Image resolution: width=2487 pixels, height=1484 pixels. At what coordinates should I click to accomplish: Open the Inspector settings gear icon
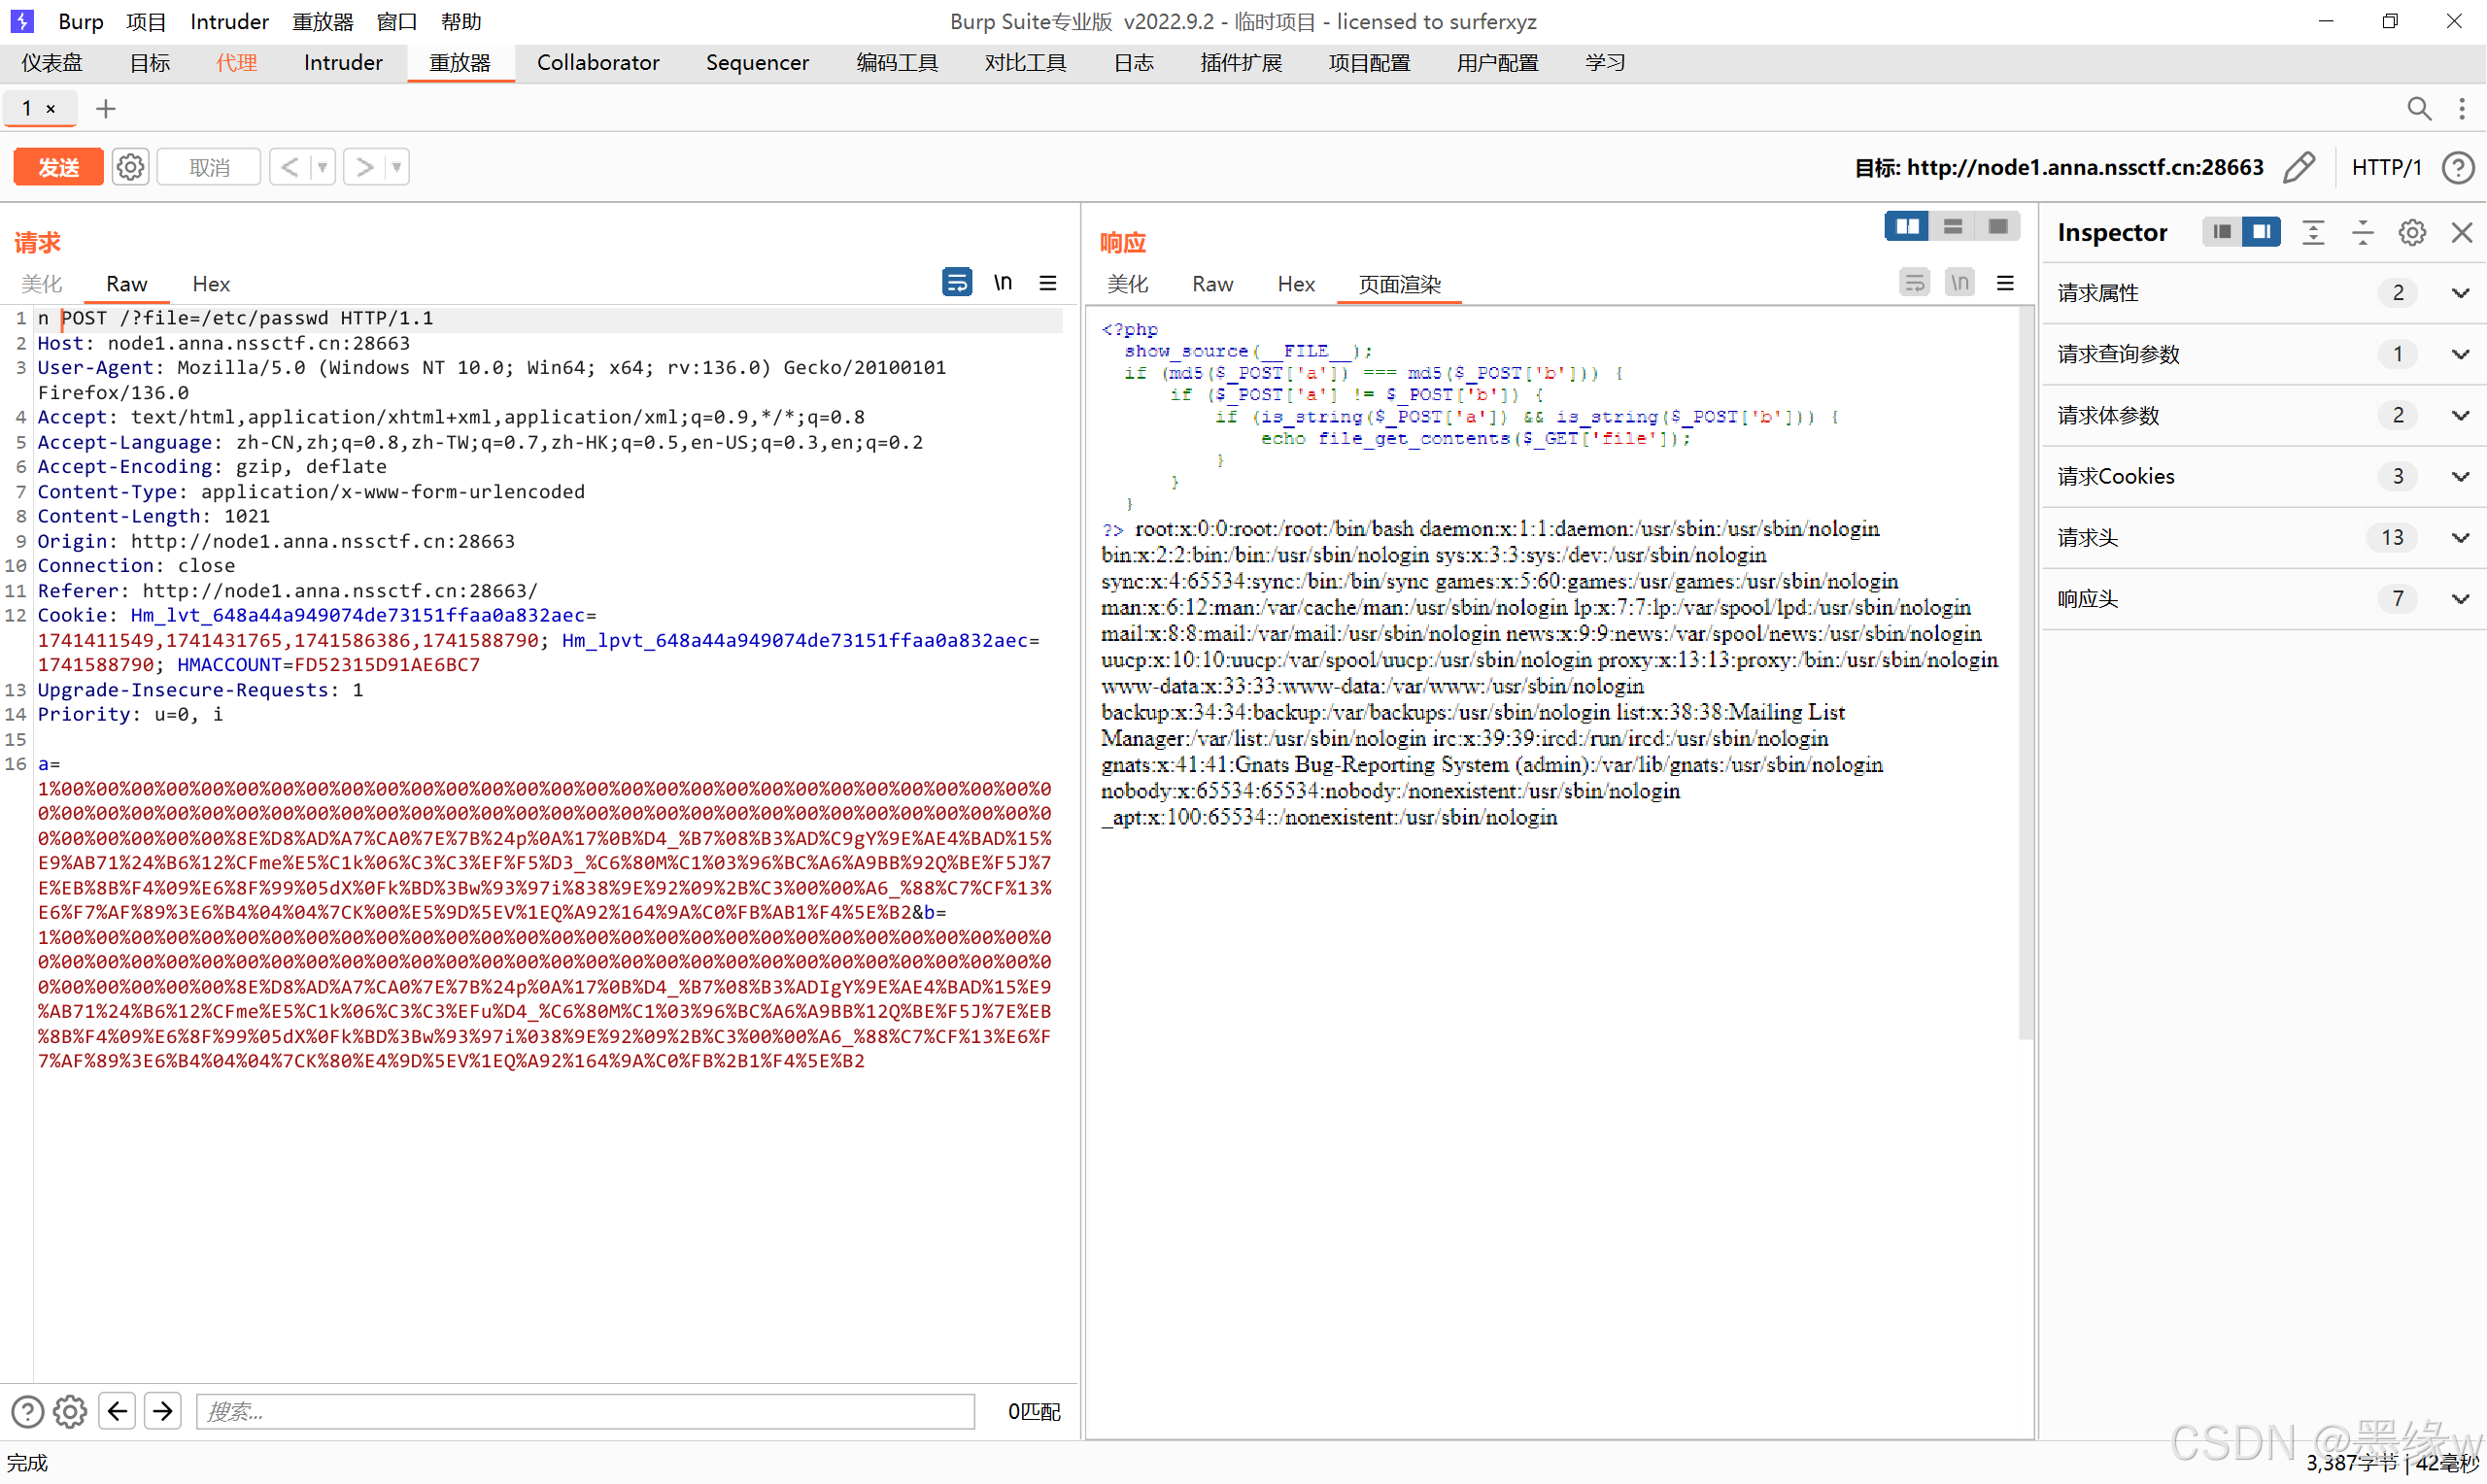tap(2412, 233)
